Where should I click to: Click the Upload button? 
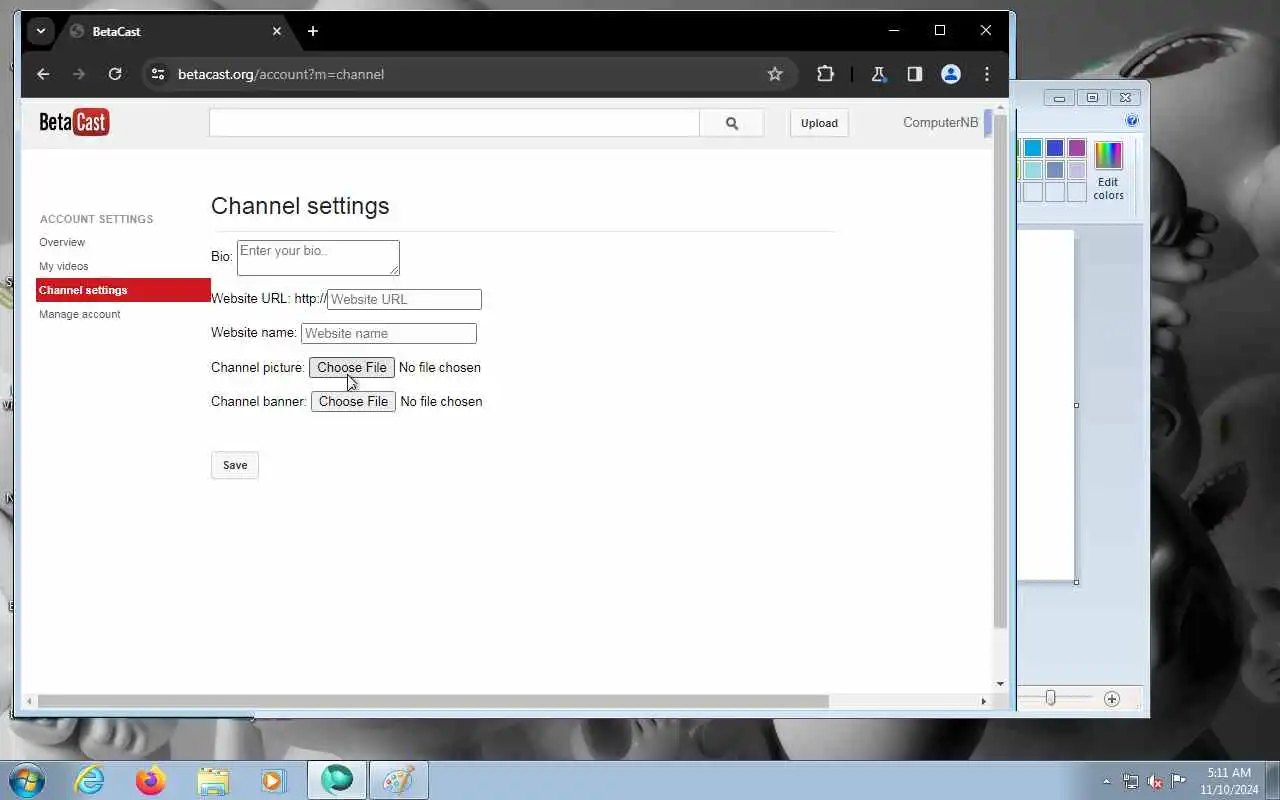(x=819, y=123)
